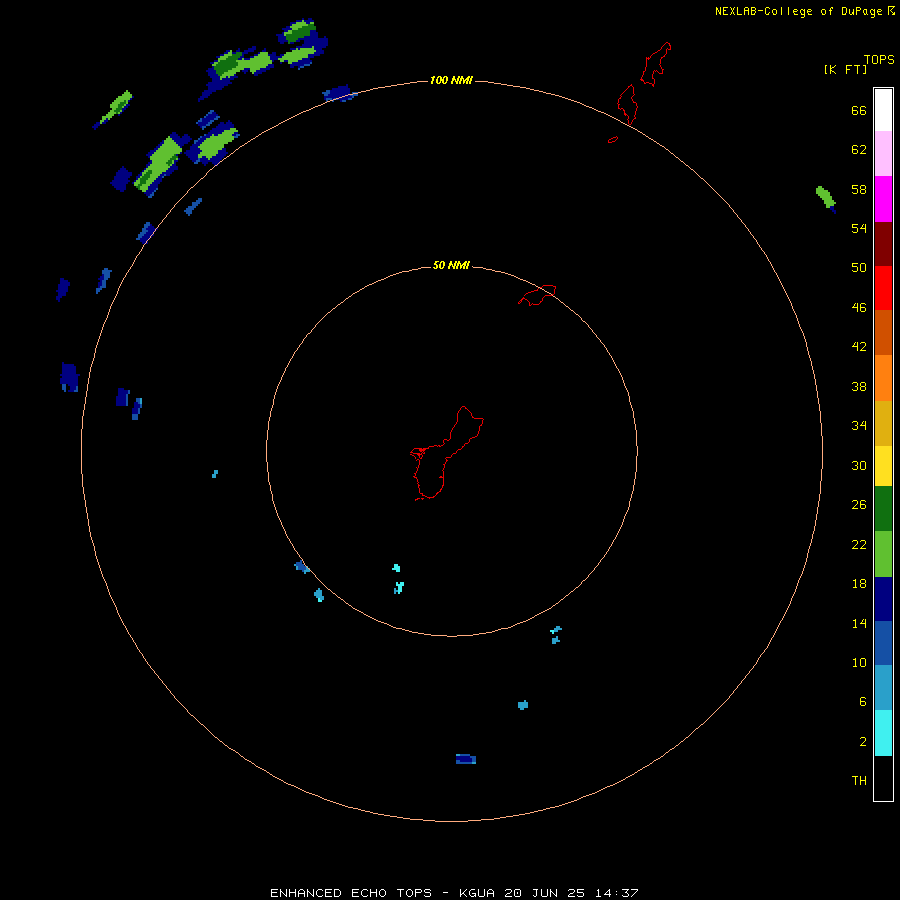Click the white swatch in the TOPS legend
The image size is (900, 900).
click(883, 110)
